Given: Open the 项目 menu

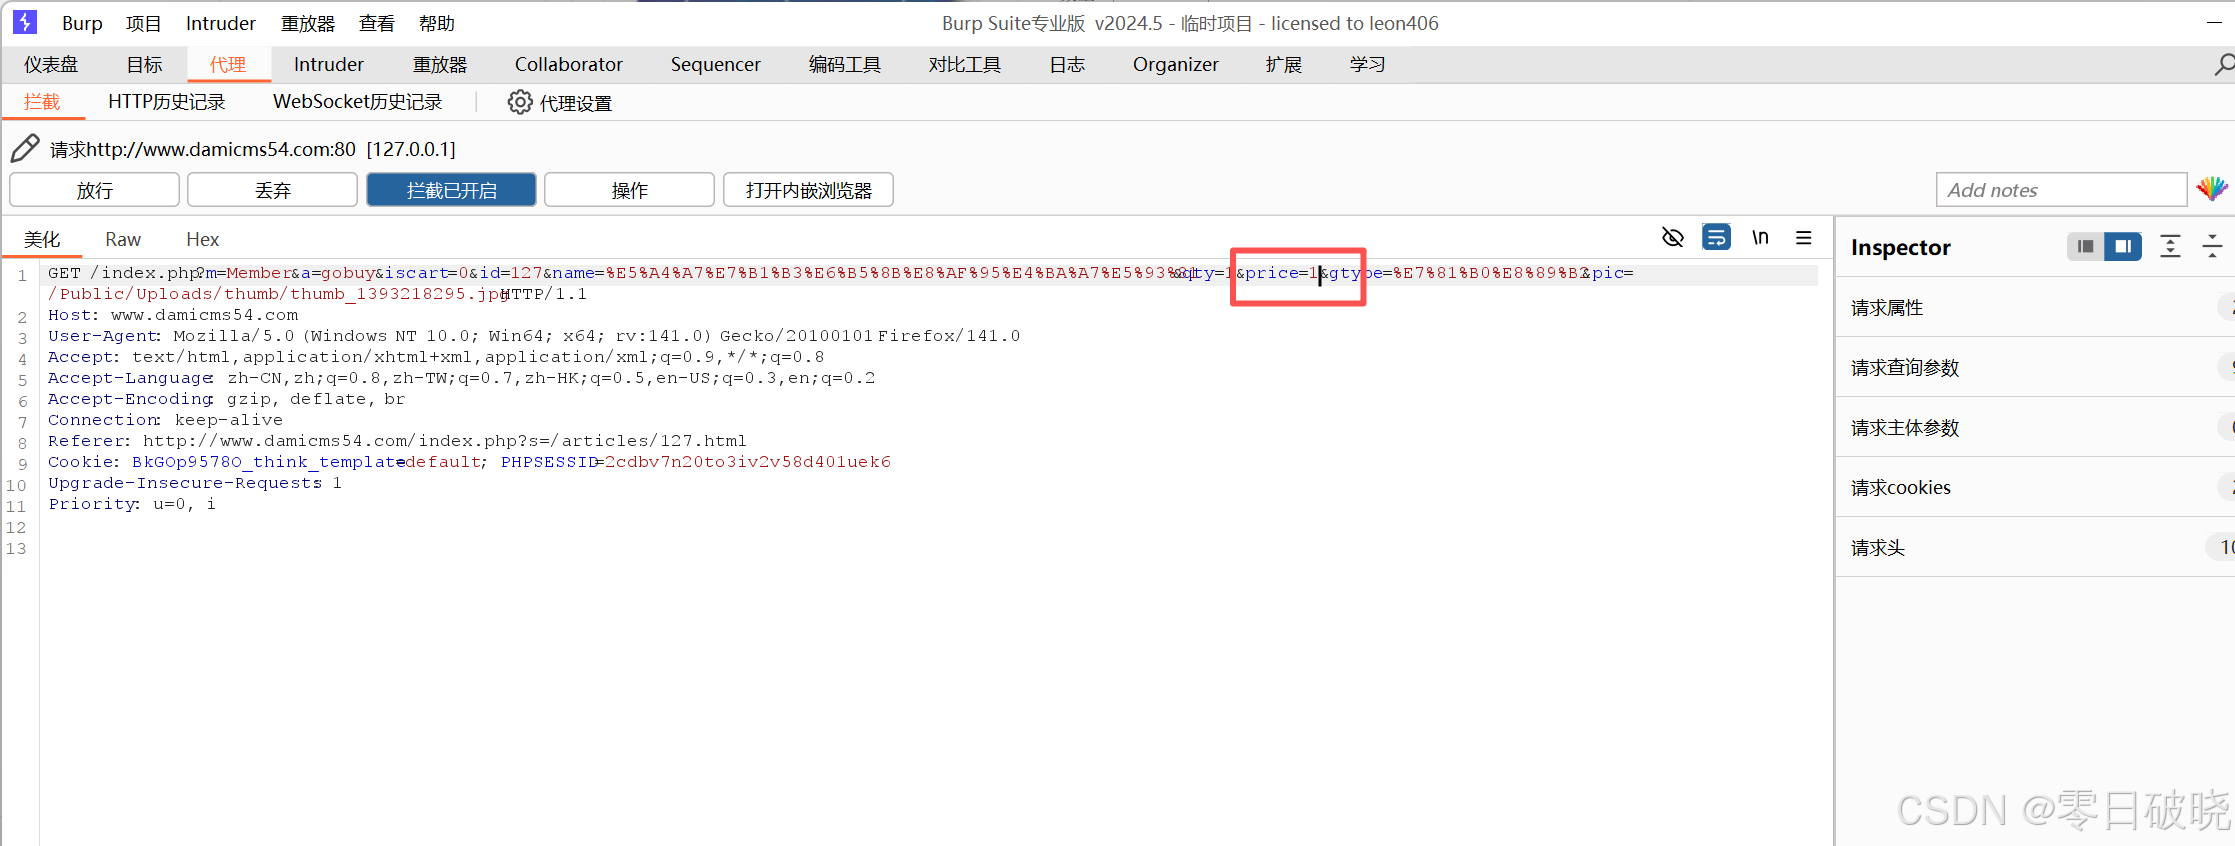Looking at the screenshot, I should click(x=143, y=23).
